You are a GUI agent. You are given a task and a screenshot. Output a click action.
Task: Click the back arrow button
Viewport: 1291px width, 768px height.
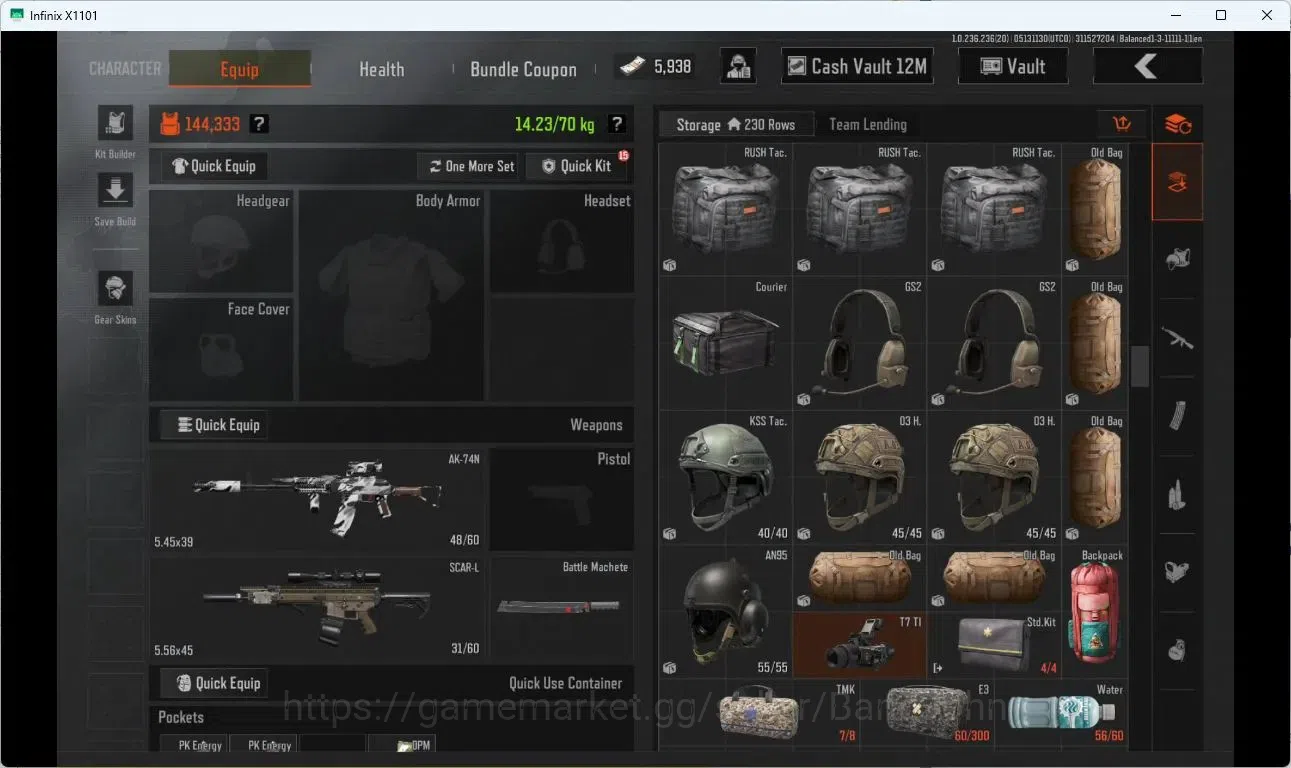tap(1147, 66)
